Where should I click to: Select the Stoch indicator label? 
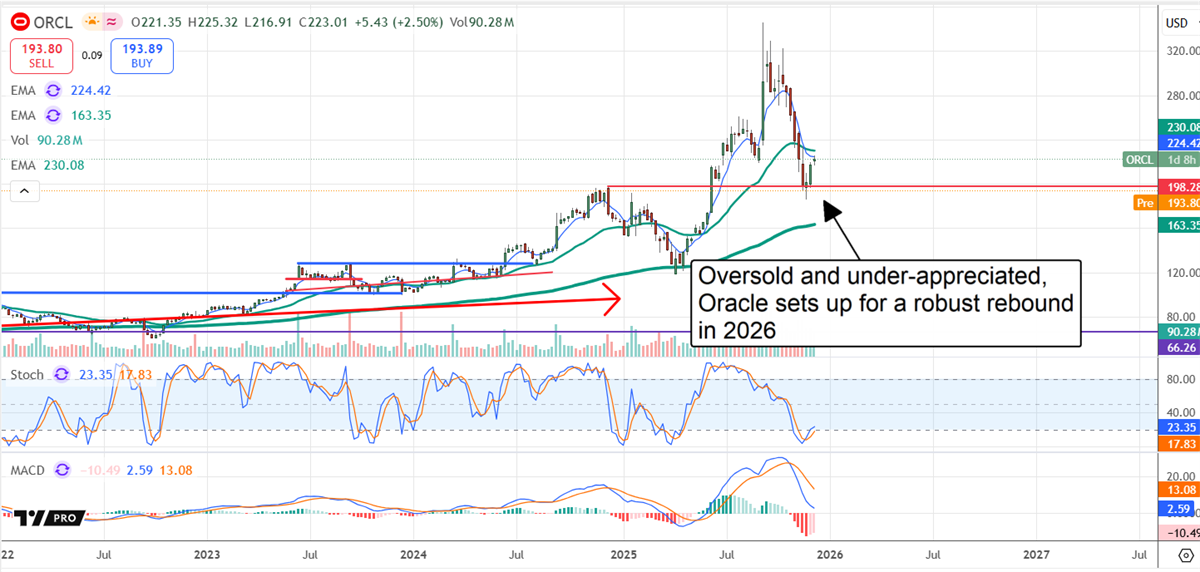click(x=27, y=375)
